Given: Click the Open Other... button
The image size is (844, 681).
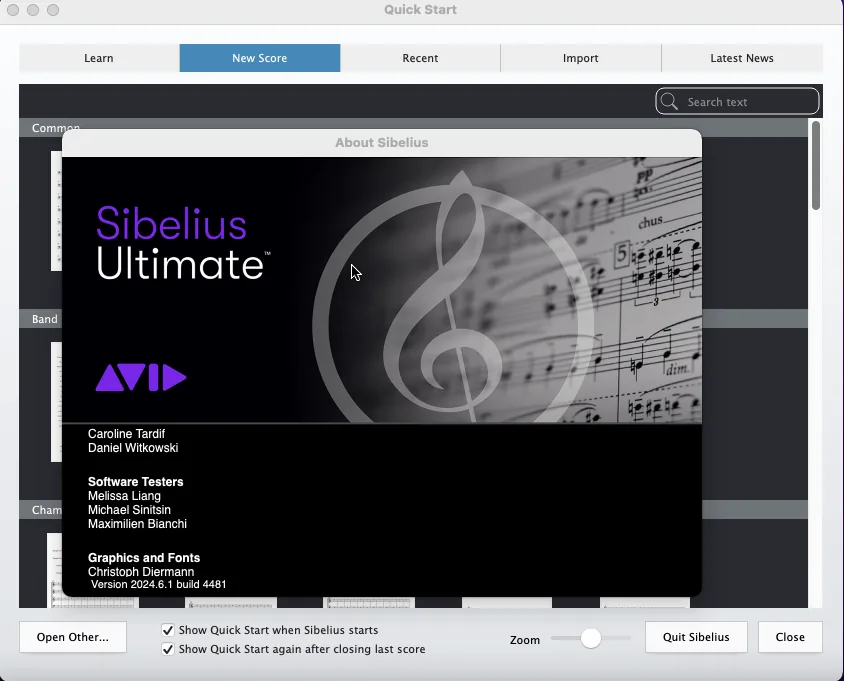Looking at the screenshot, I should 73,637.
